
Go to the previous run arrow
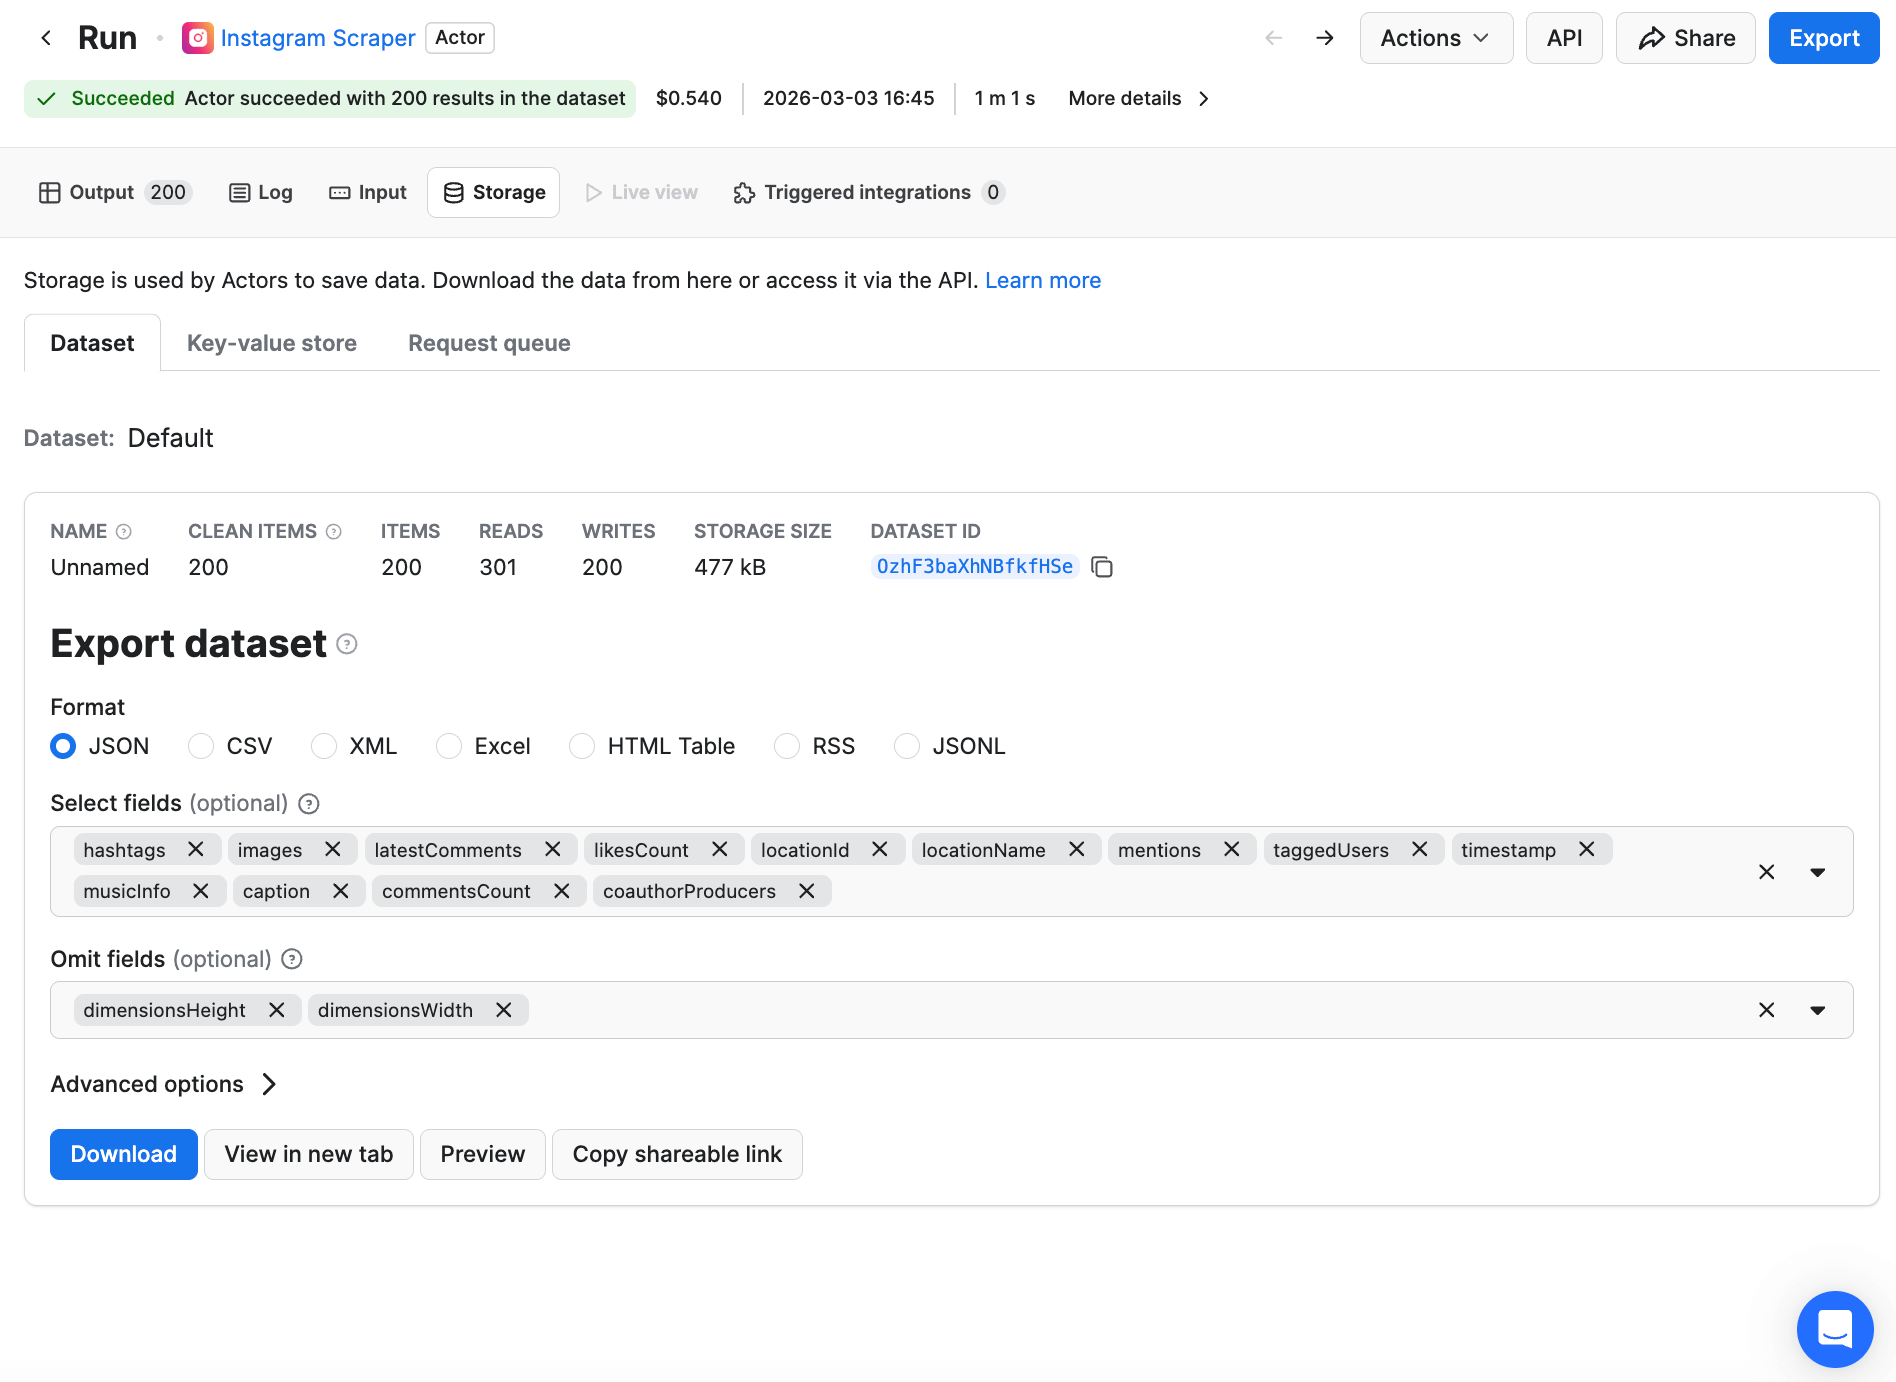coord(1274,38)
